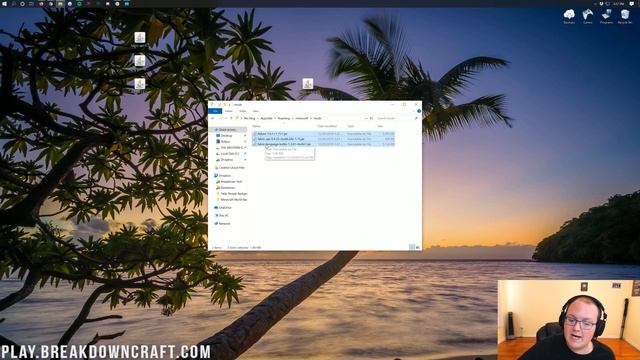Click the Cortana circle icon on taskbar
The image size is (640, 360).
[22, 4]
